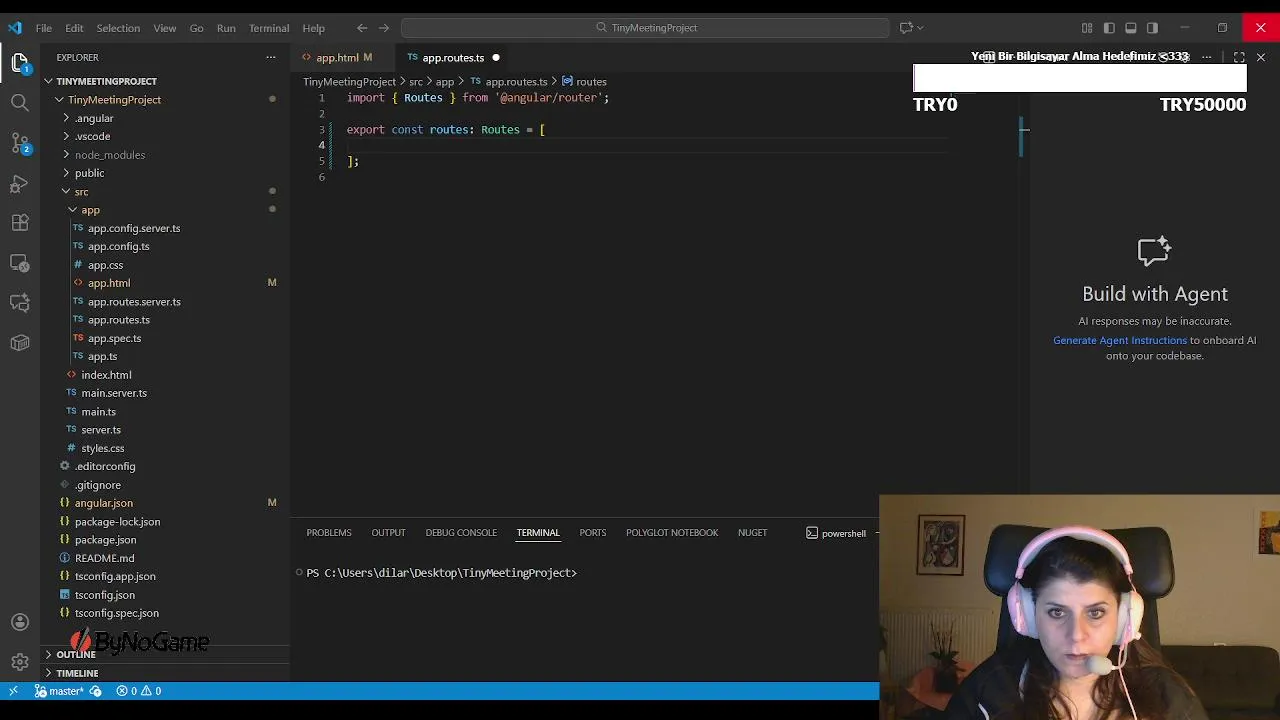The height and width of the screenshot is (720, 1280).
Task: Switch to the DEBUG CONSOLE tab
Action: click(x=461, y=533)
